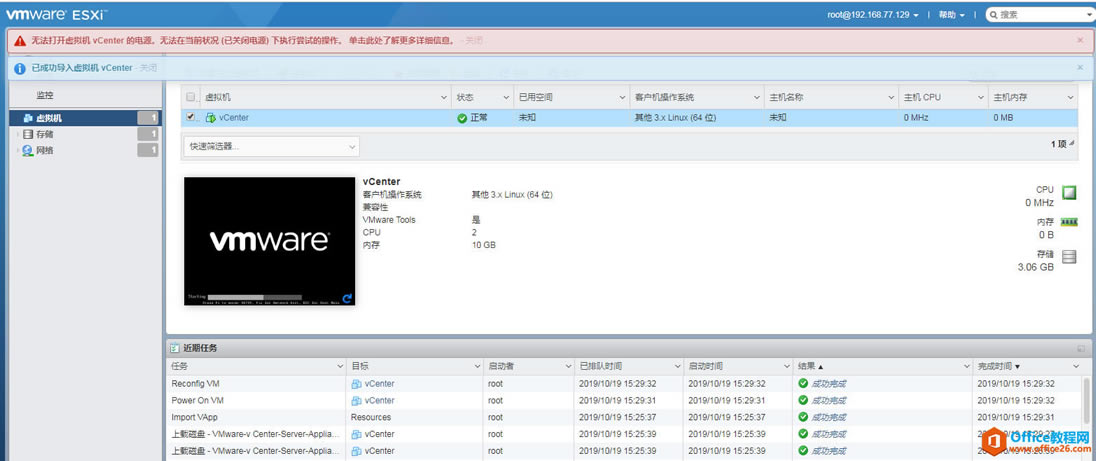Click the green normal status icon
1096x461 pixels.
462,118
